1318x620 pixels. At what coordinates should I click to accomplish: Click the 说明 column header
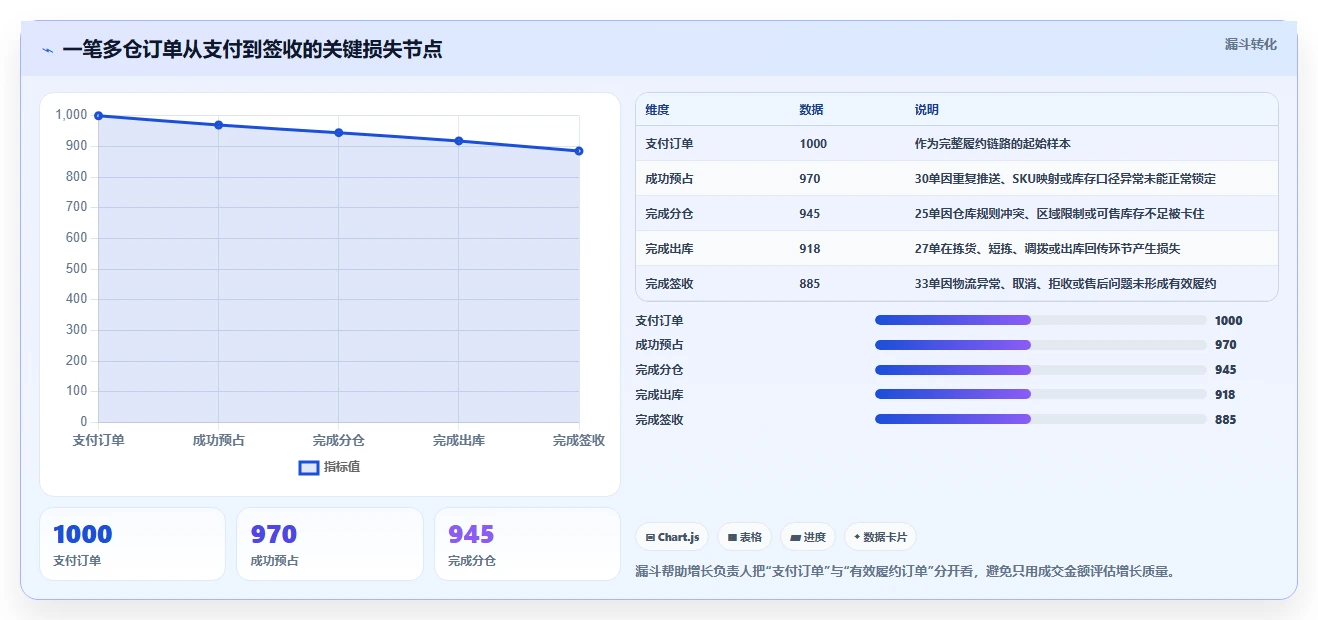(x=926, y=110)
